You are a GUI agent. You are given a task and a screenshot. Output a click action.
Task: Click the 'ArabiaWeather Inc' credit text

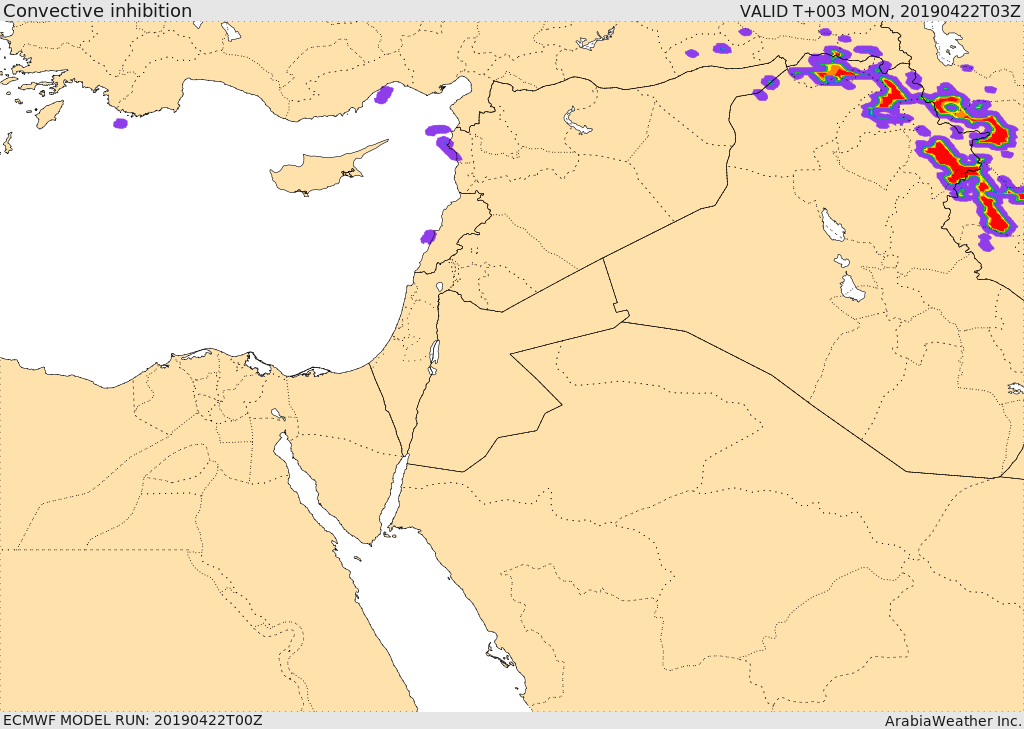pos(953,721)
